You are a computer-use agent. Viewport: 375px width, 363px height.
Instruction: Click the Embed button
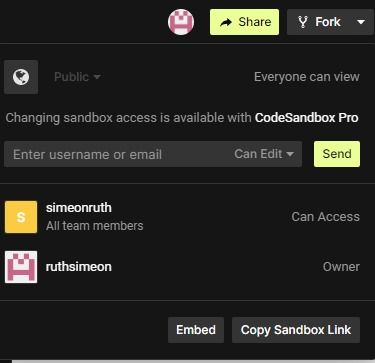[x=196, y=330]
